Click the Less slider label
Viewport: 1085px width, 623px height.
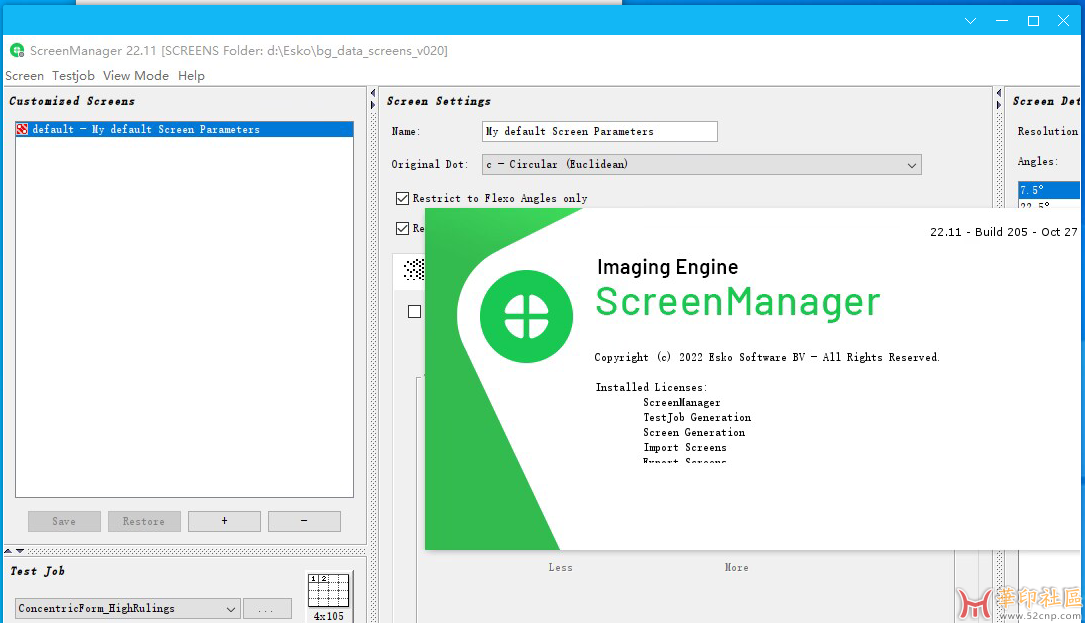(x=560, y=568)
